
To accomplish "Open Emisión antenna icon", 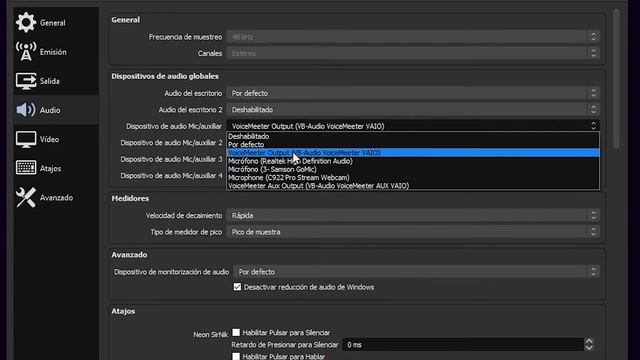I will pyautogui.click(x=26, y=51).
